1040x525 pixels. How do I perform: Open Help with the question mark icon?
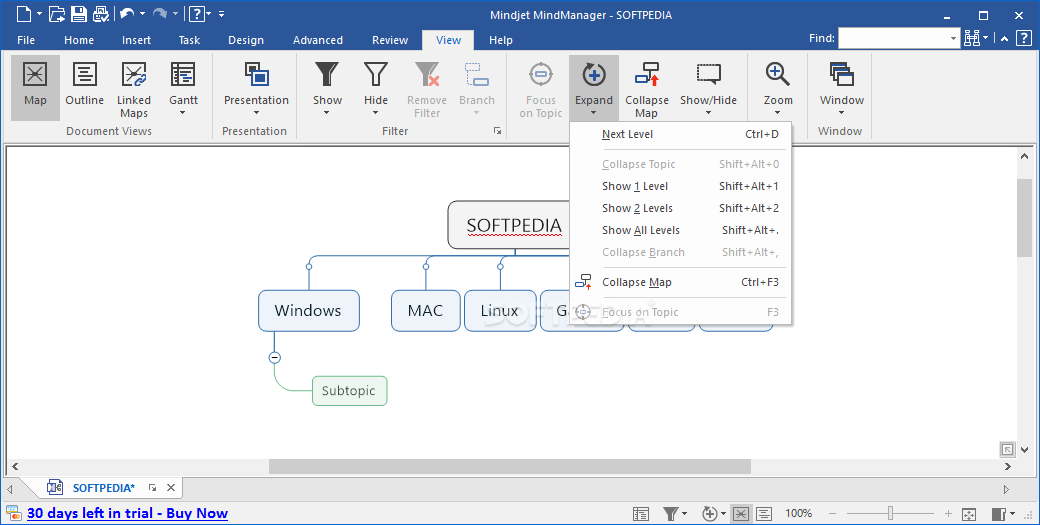1022,38
